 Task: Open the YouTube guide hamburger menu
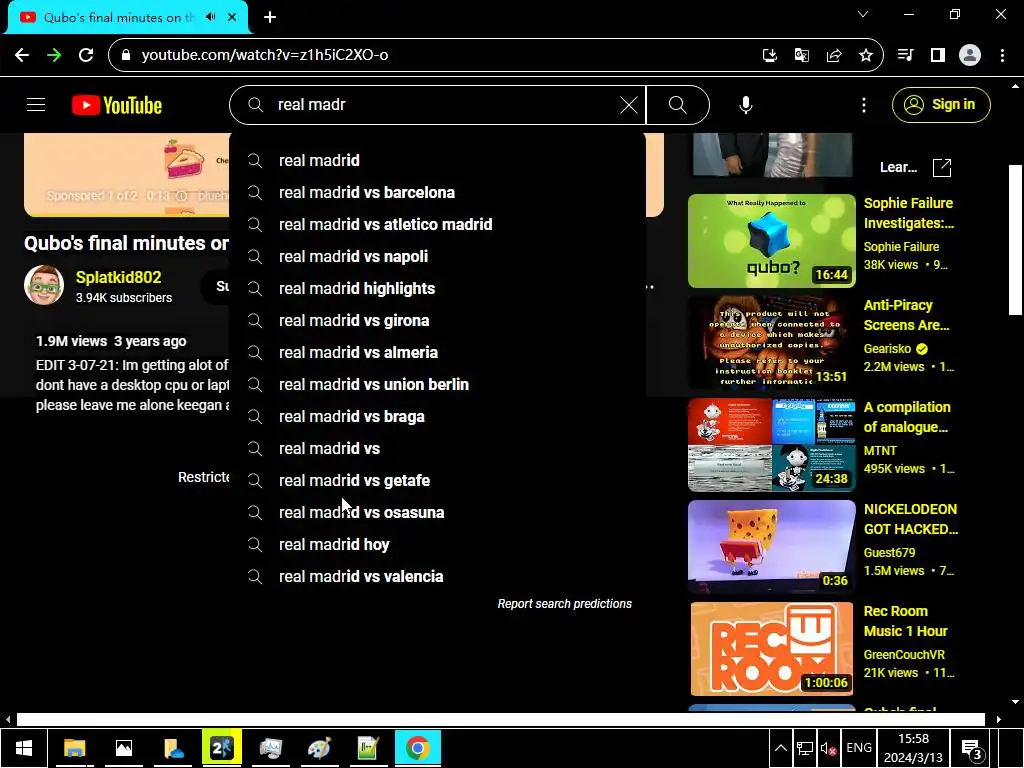tap(36, 104)
